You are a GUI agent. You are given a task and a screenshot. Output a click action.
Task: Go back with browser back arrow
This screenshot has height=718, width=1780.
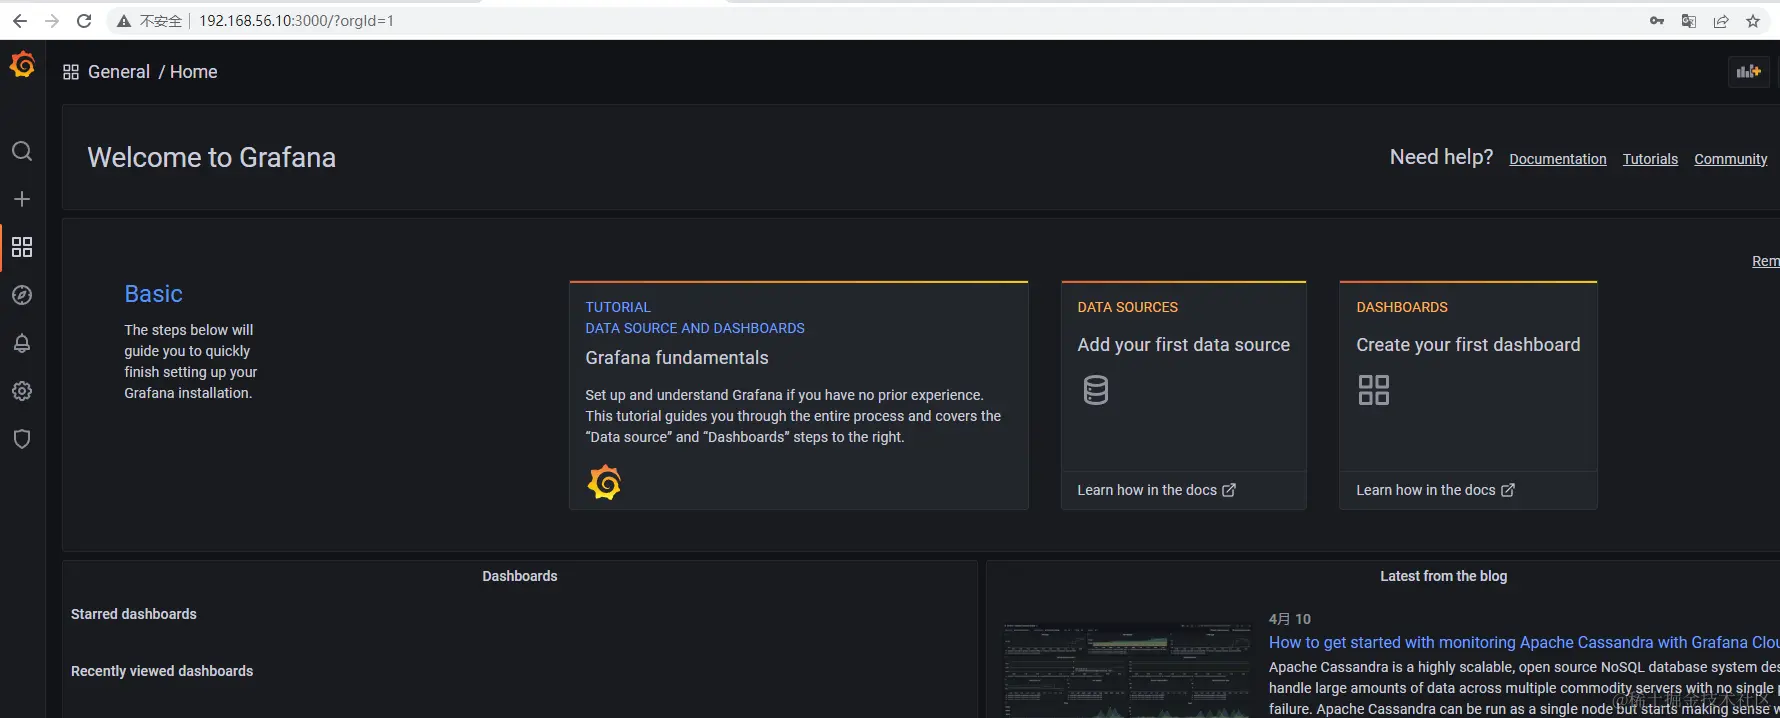pyautogui.click(x=20, y=21)
